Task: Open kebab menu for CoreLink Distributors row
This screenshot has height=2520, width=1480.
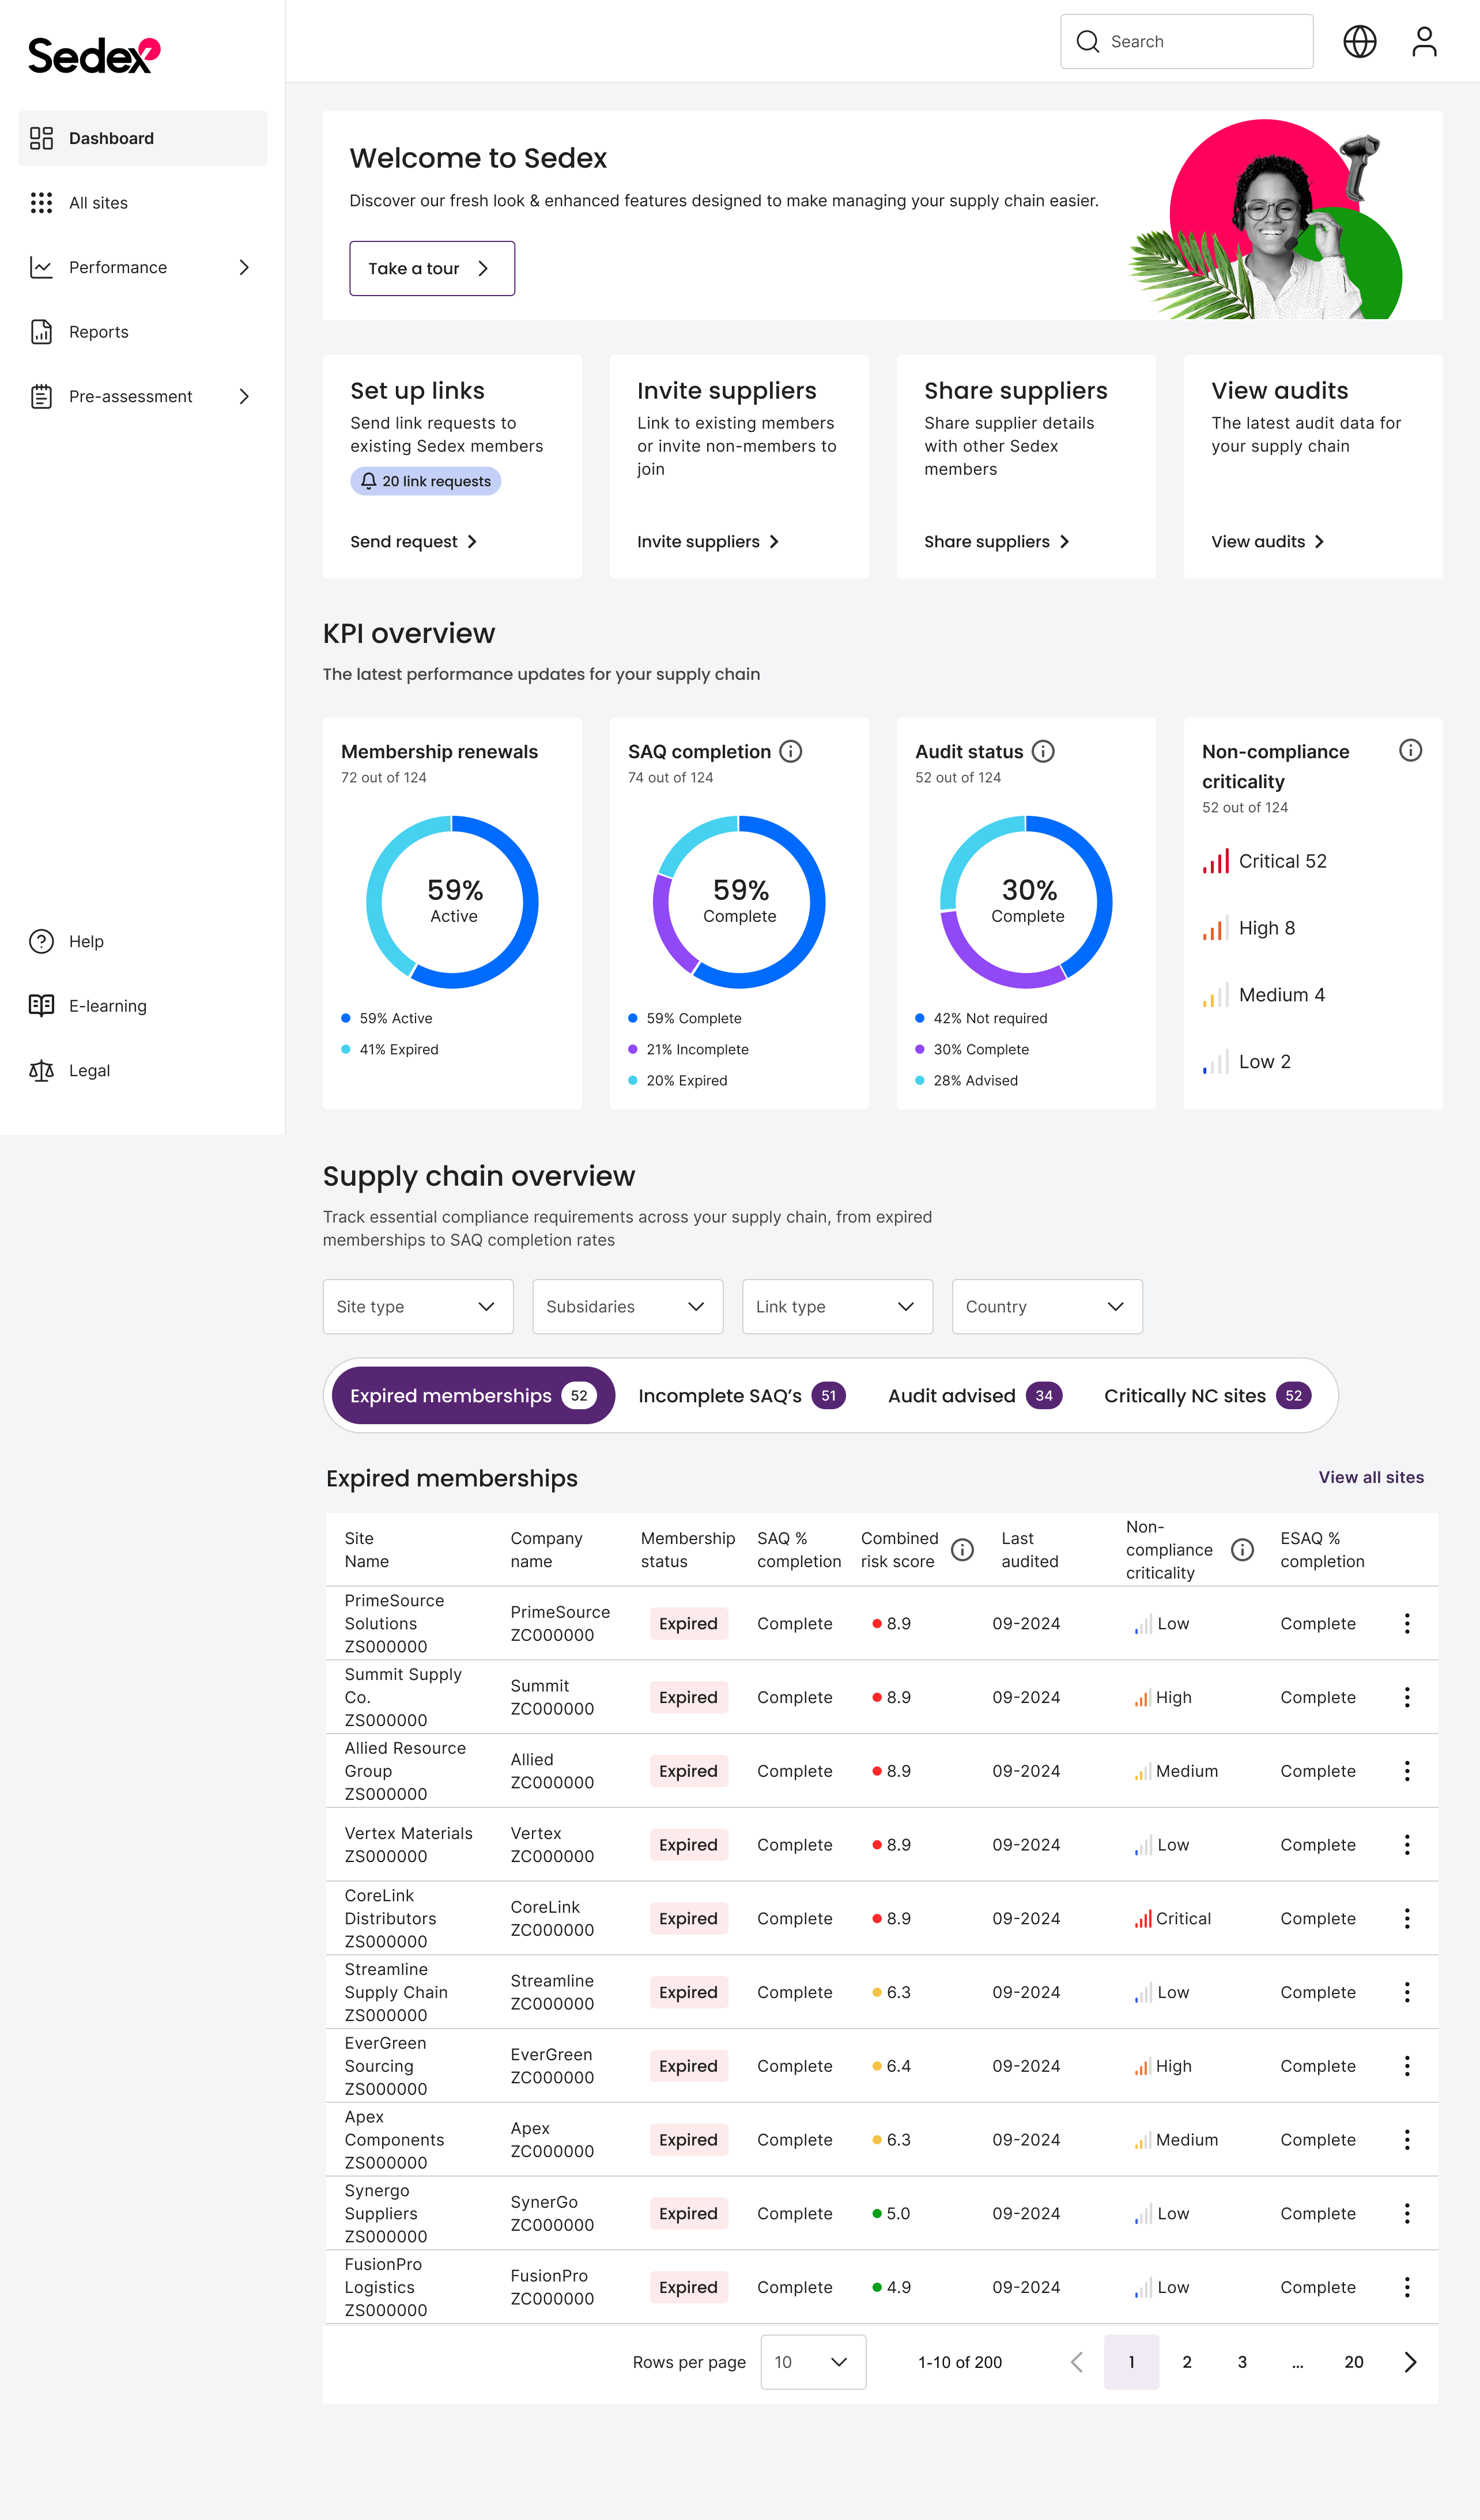Action: point(1406,1918)
